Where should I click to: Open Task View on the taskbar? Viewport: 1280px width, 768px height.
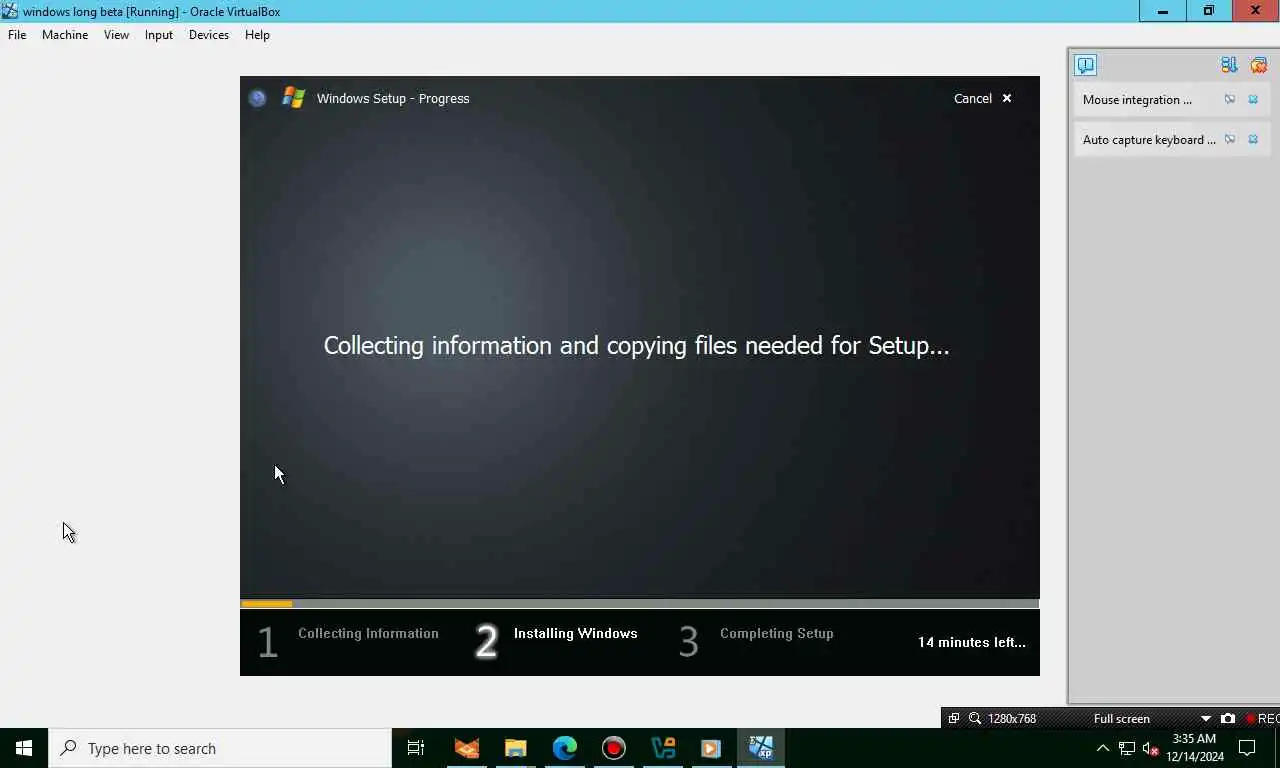coord(416,748)
